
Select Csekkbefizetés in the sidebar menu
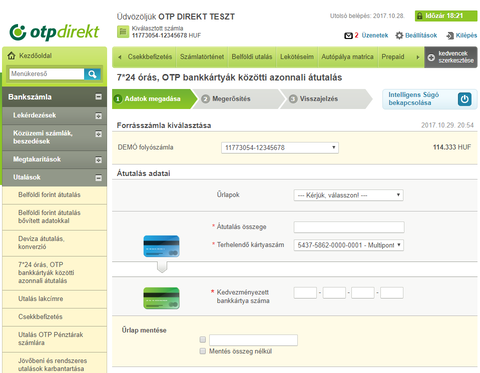click(54, 317)
